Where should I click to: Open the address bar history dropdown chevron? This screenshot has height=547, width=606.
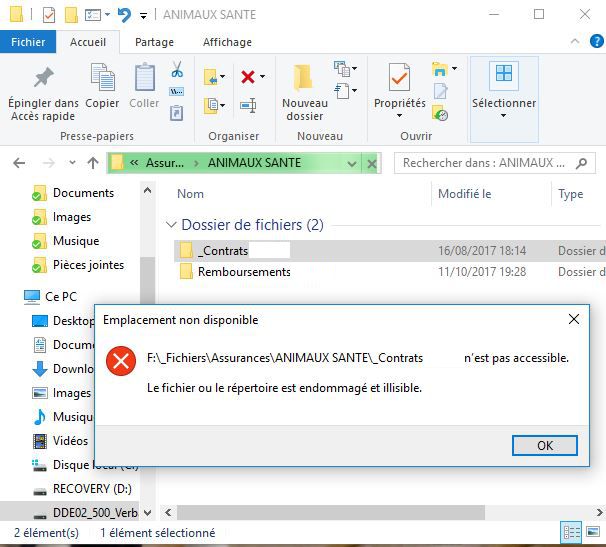click(351, 164)
